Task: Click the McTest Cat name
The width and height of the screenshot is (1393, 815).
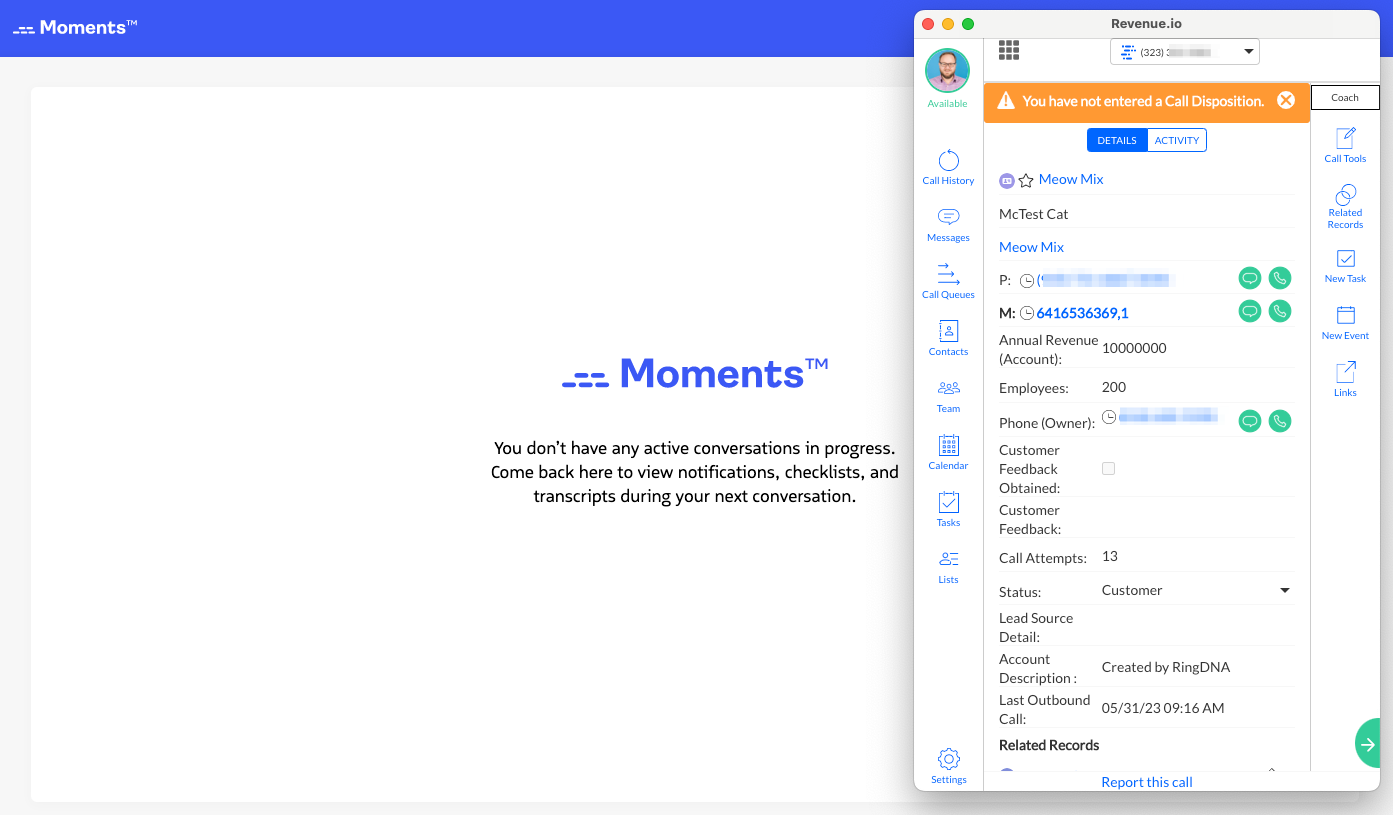Action: pyautogui.click(x=1034, y=214)
